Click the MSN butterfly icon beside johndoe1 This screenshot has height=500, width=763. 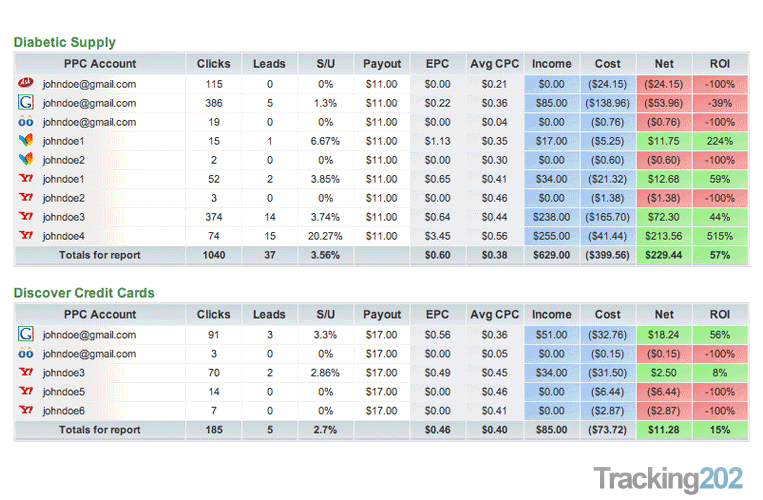26,141
